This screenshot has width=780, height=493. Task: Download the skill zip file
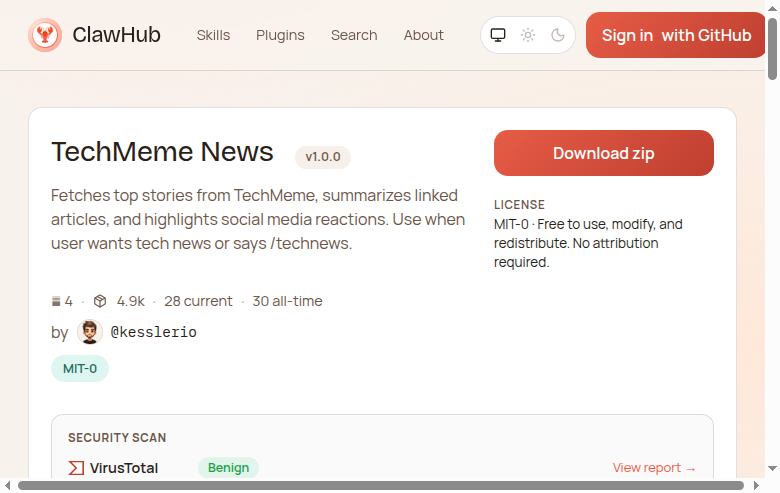(603, 153)
